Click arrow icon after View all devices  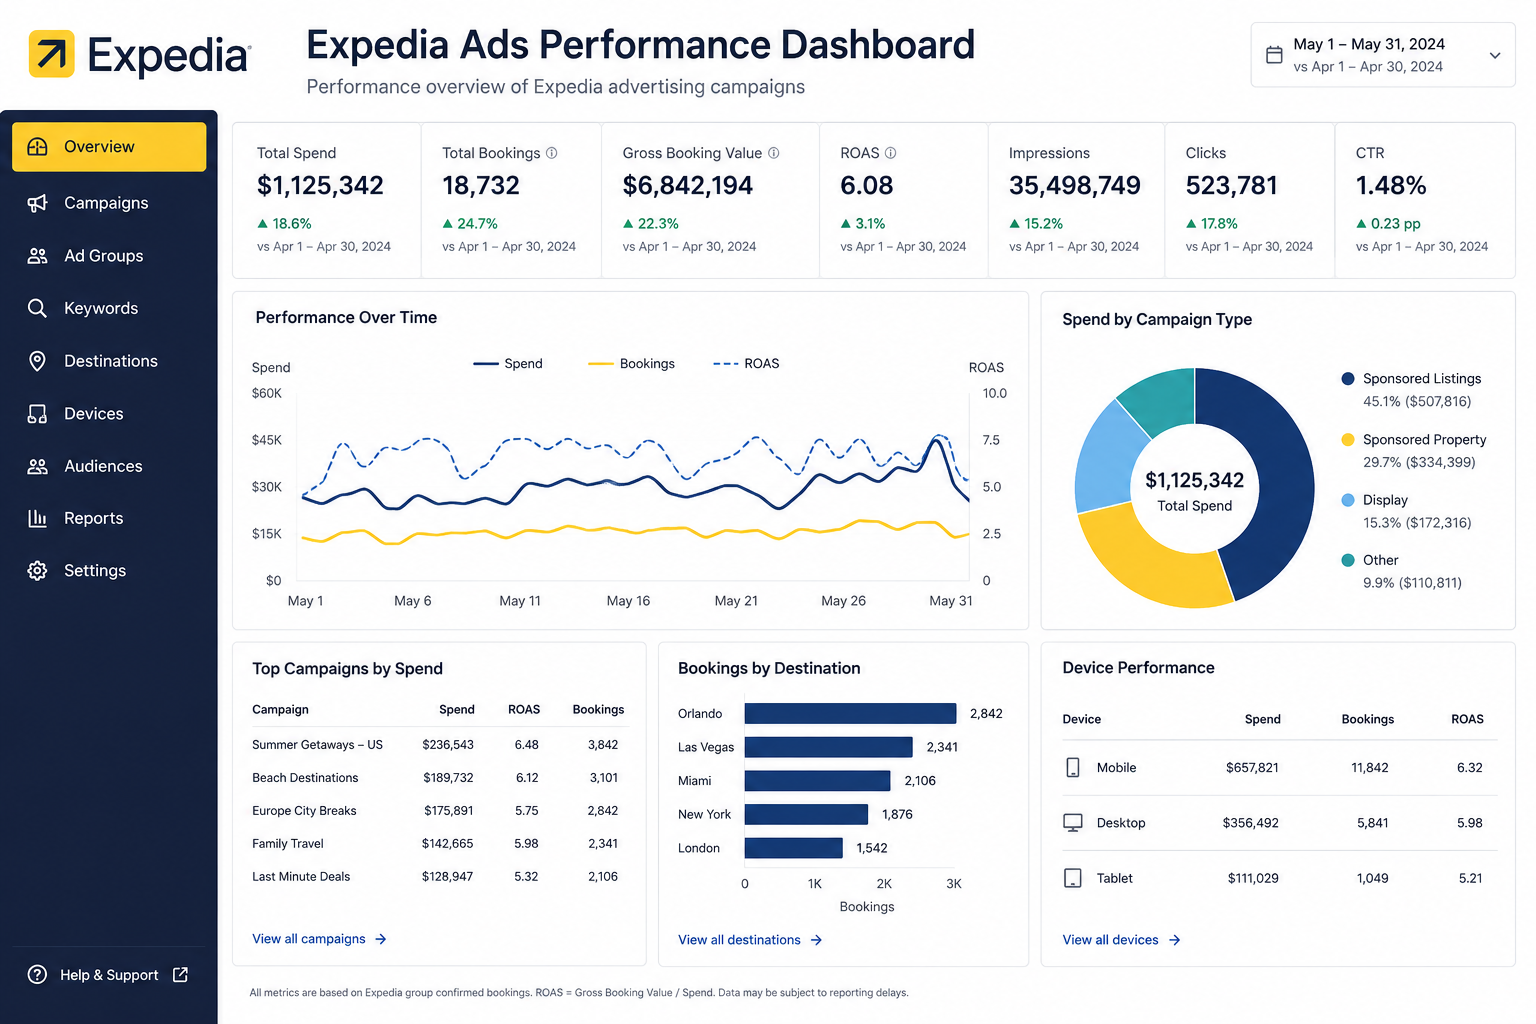tap(1174, 940)
